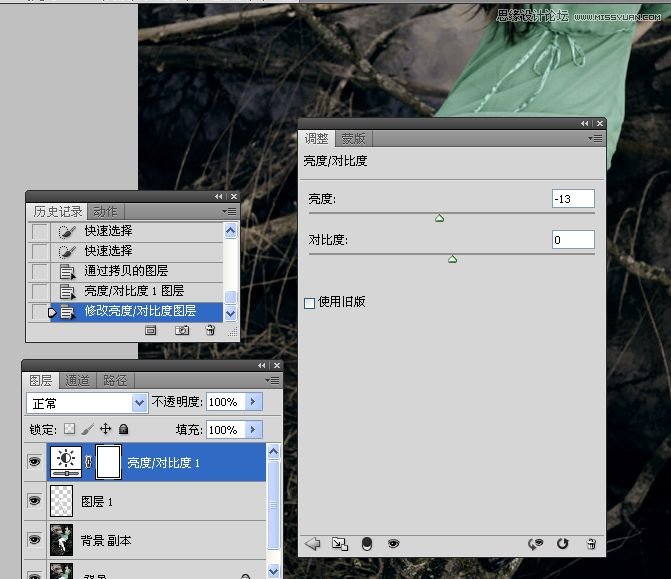The height and width of the screenshot is (579, 671).
Task: Reset adjustment to defaults icon
Action: (x=563, y=544)
